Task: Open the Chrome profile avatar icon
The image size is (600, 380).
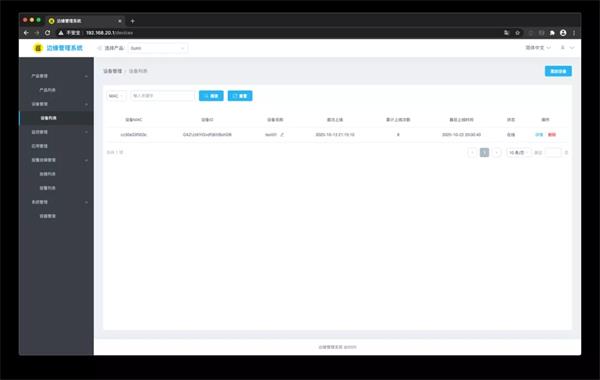Action: point(563,33)
